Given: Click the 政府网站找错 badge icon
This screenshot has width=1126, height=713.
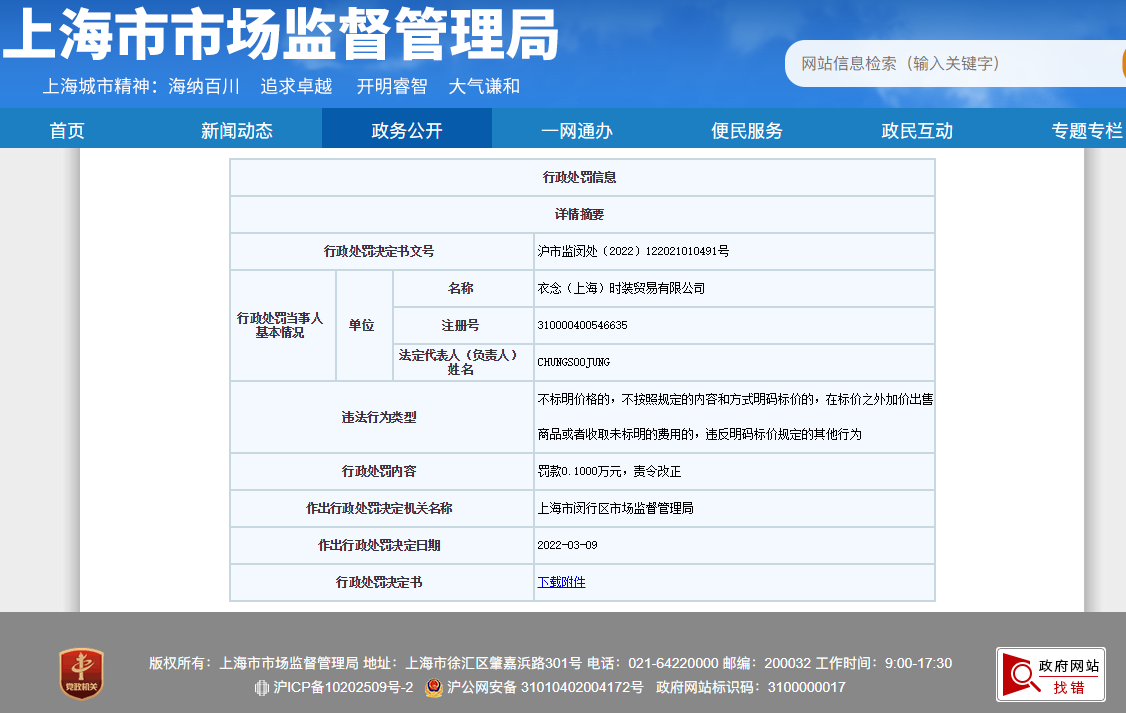Looking at the screenshot, I should pos(1051,674).
